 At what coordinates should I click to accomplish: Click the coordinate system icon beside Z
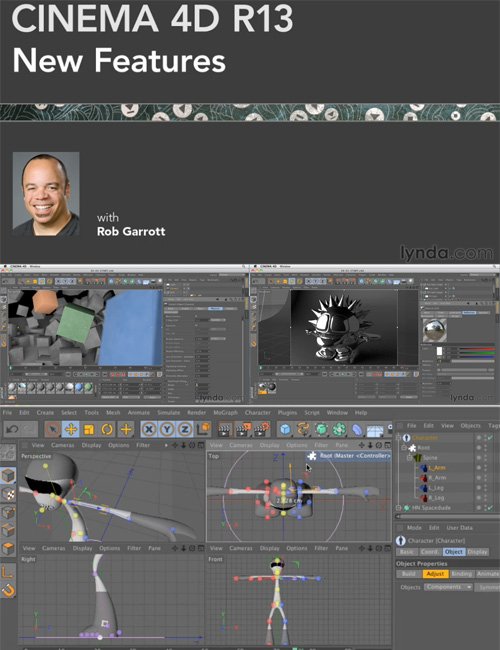[203, 429]
